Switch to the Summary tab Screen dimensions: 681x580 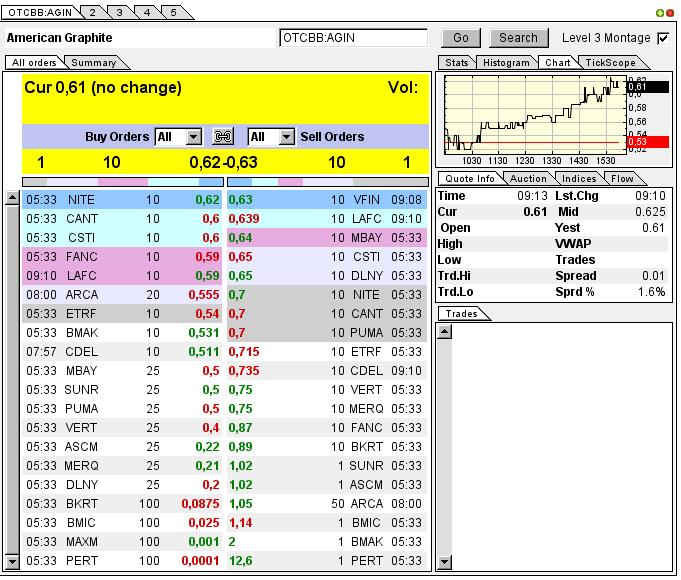tap(93, 63)
